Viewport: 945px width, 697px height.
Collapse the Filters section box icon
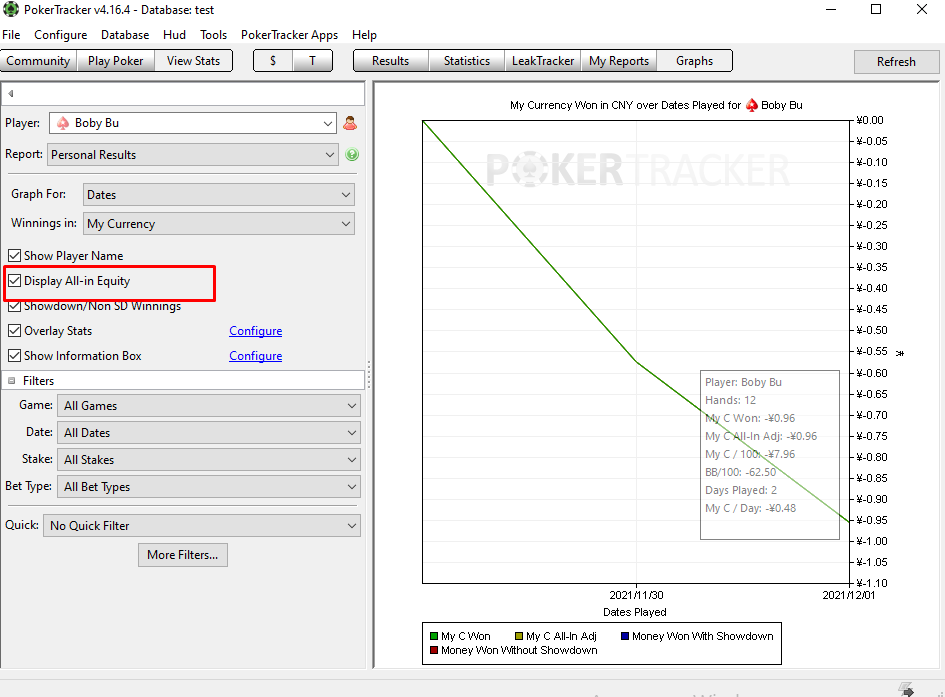click(11, 381)
